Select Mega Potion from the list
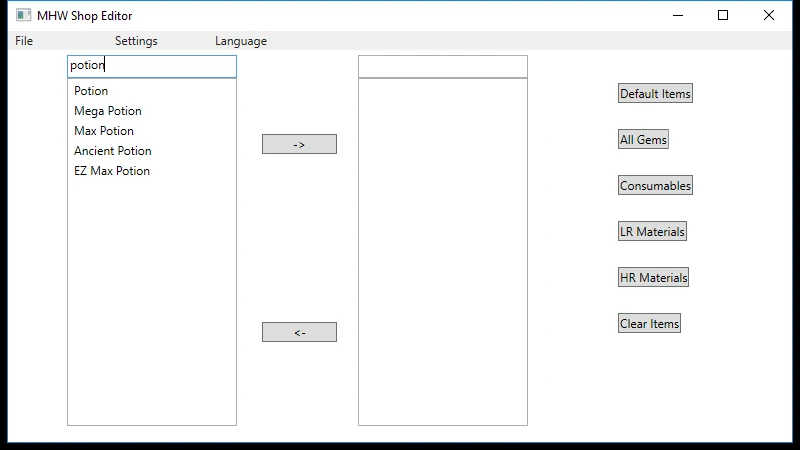The height and width of the screenshot is (450, 800). pos(108,111)
